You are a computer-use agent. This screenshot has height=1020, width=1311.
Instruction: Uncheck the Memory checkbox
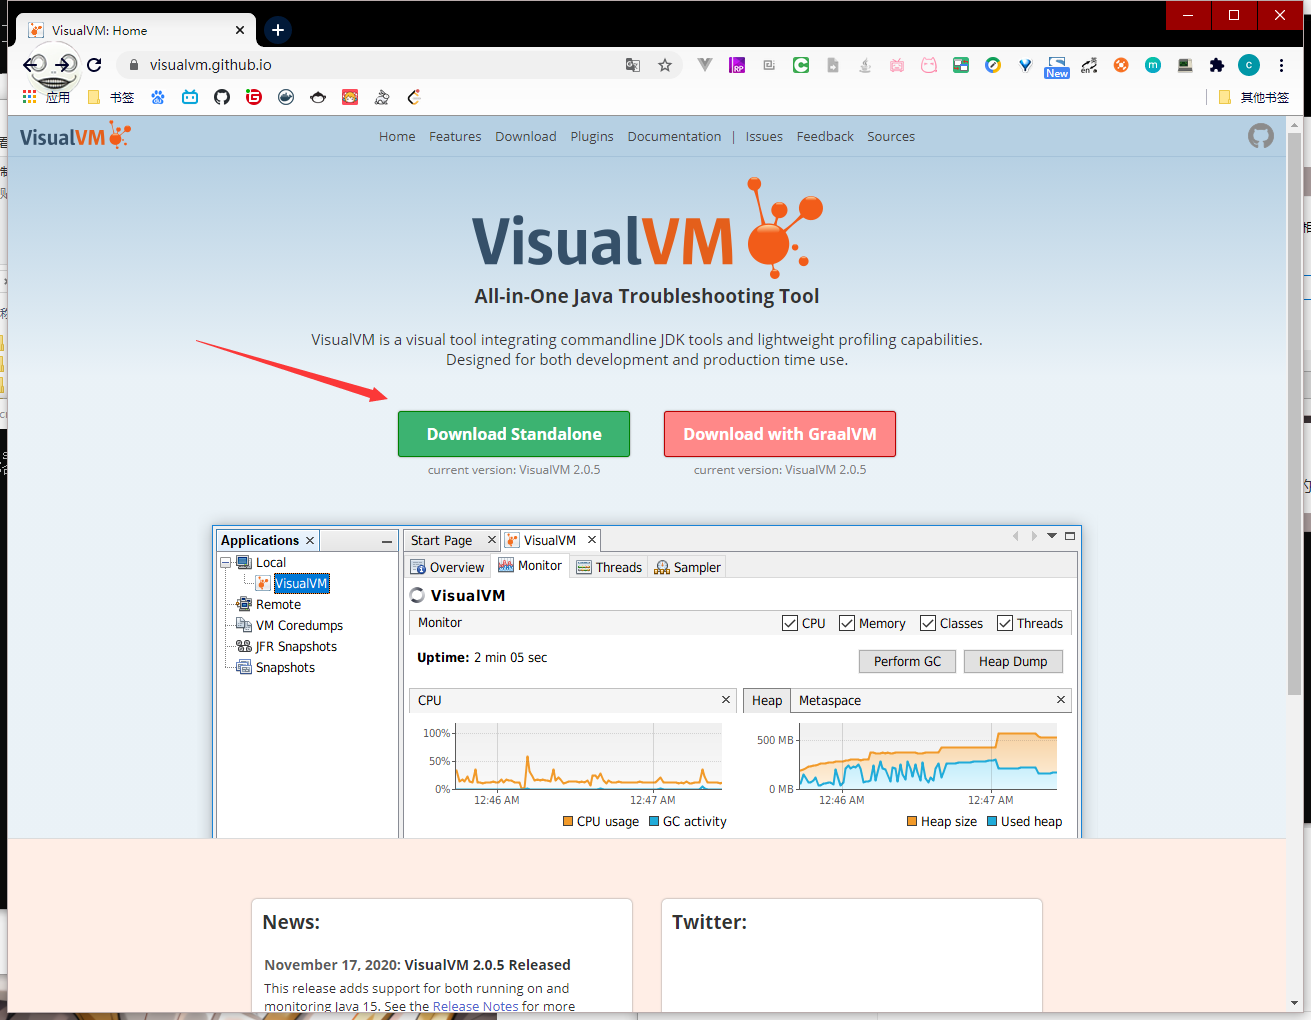pyautogui.click(x=847, y=623)
